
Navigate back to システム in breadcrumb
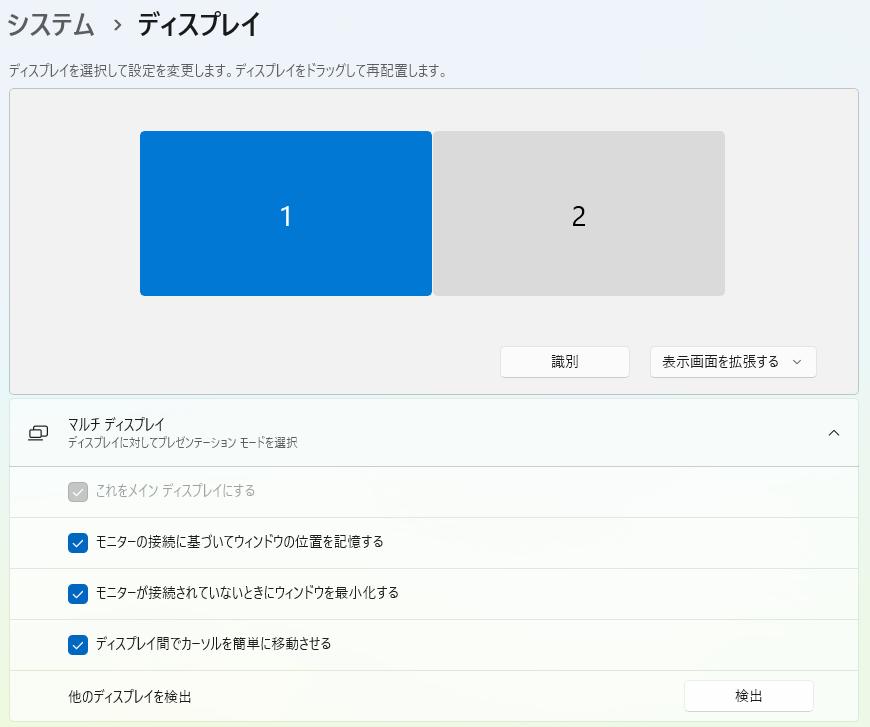pyautogui.click(x=50, y=25)
